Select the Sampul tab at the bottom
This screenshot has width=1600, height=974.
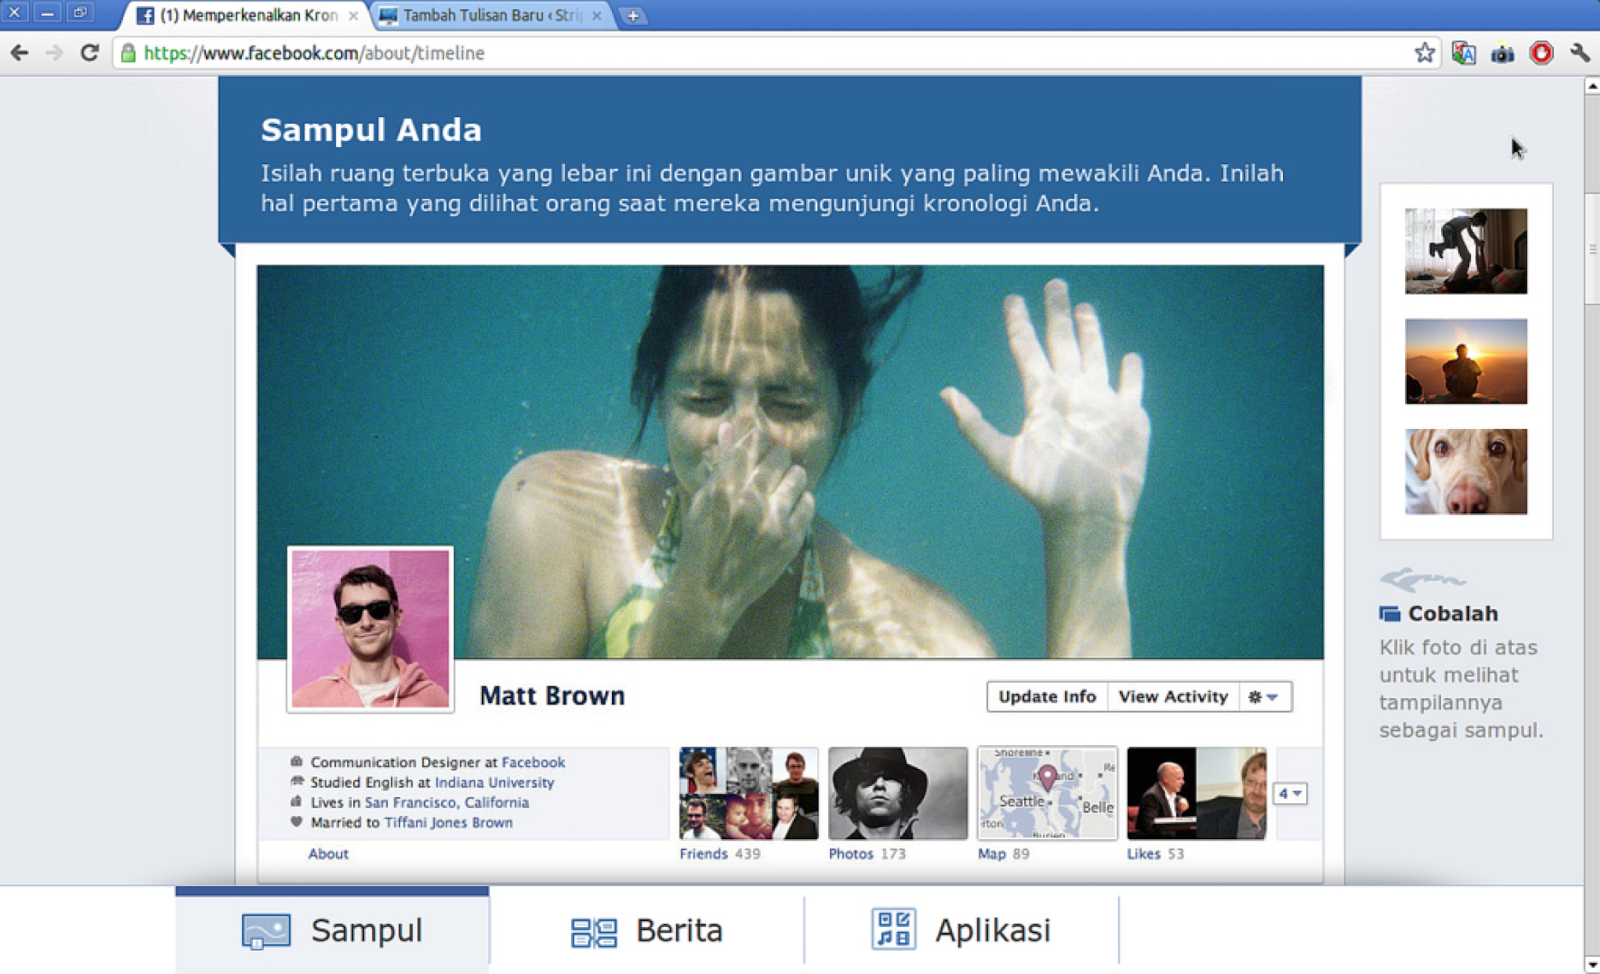coord(332,930)
